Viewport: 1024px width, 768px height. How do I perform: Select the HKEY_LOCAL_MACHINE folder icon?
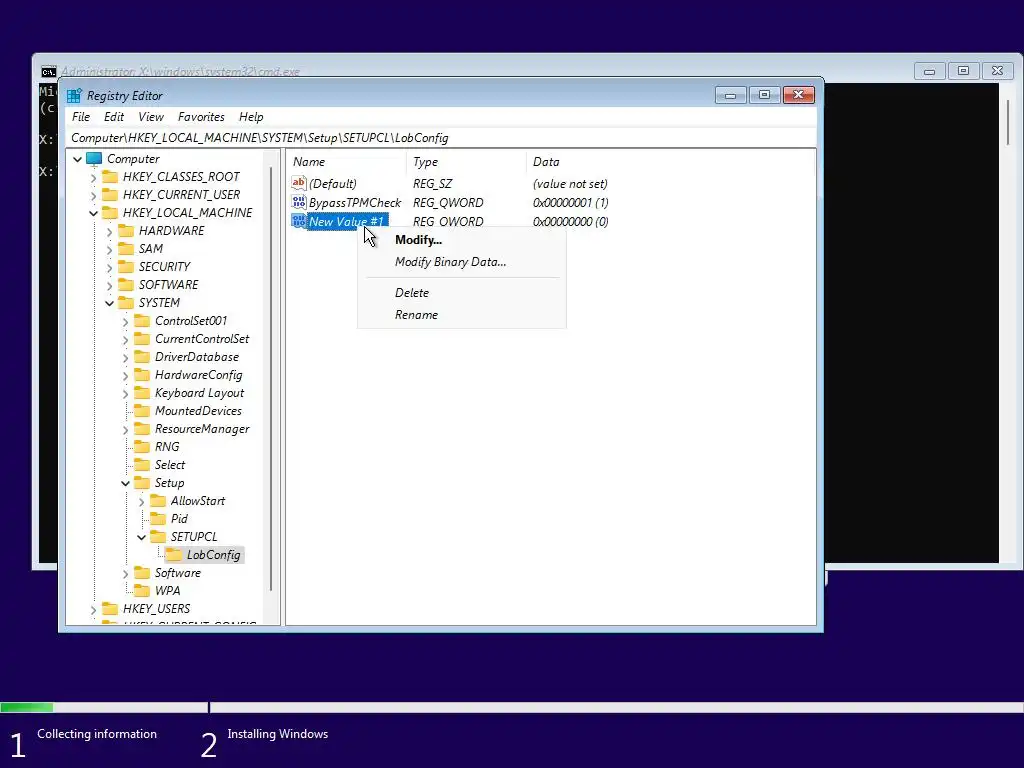pos(110,213)
